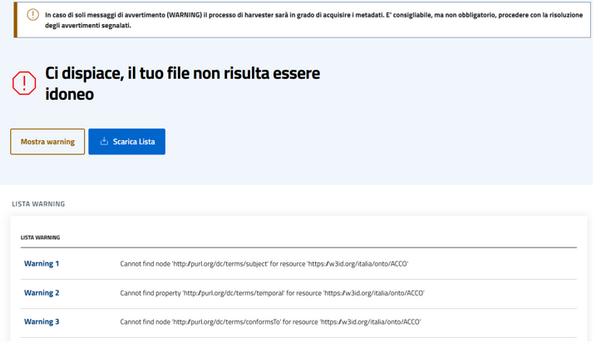Click the dc/terms/conformsTo warning message

coord(271,322)
